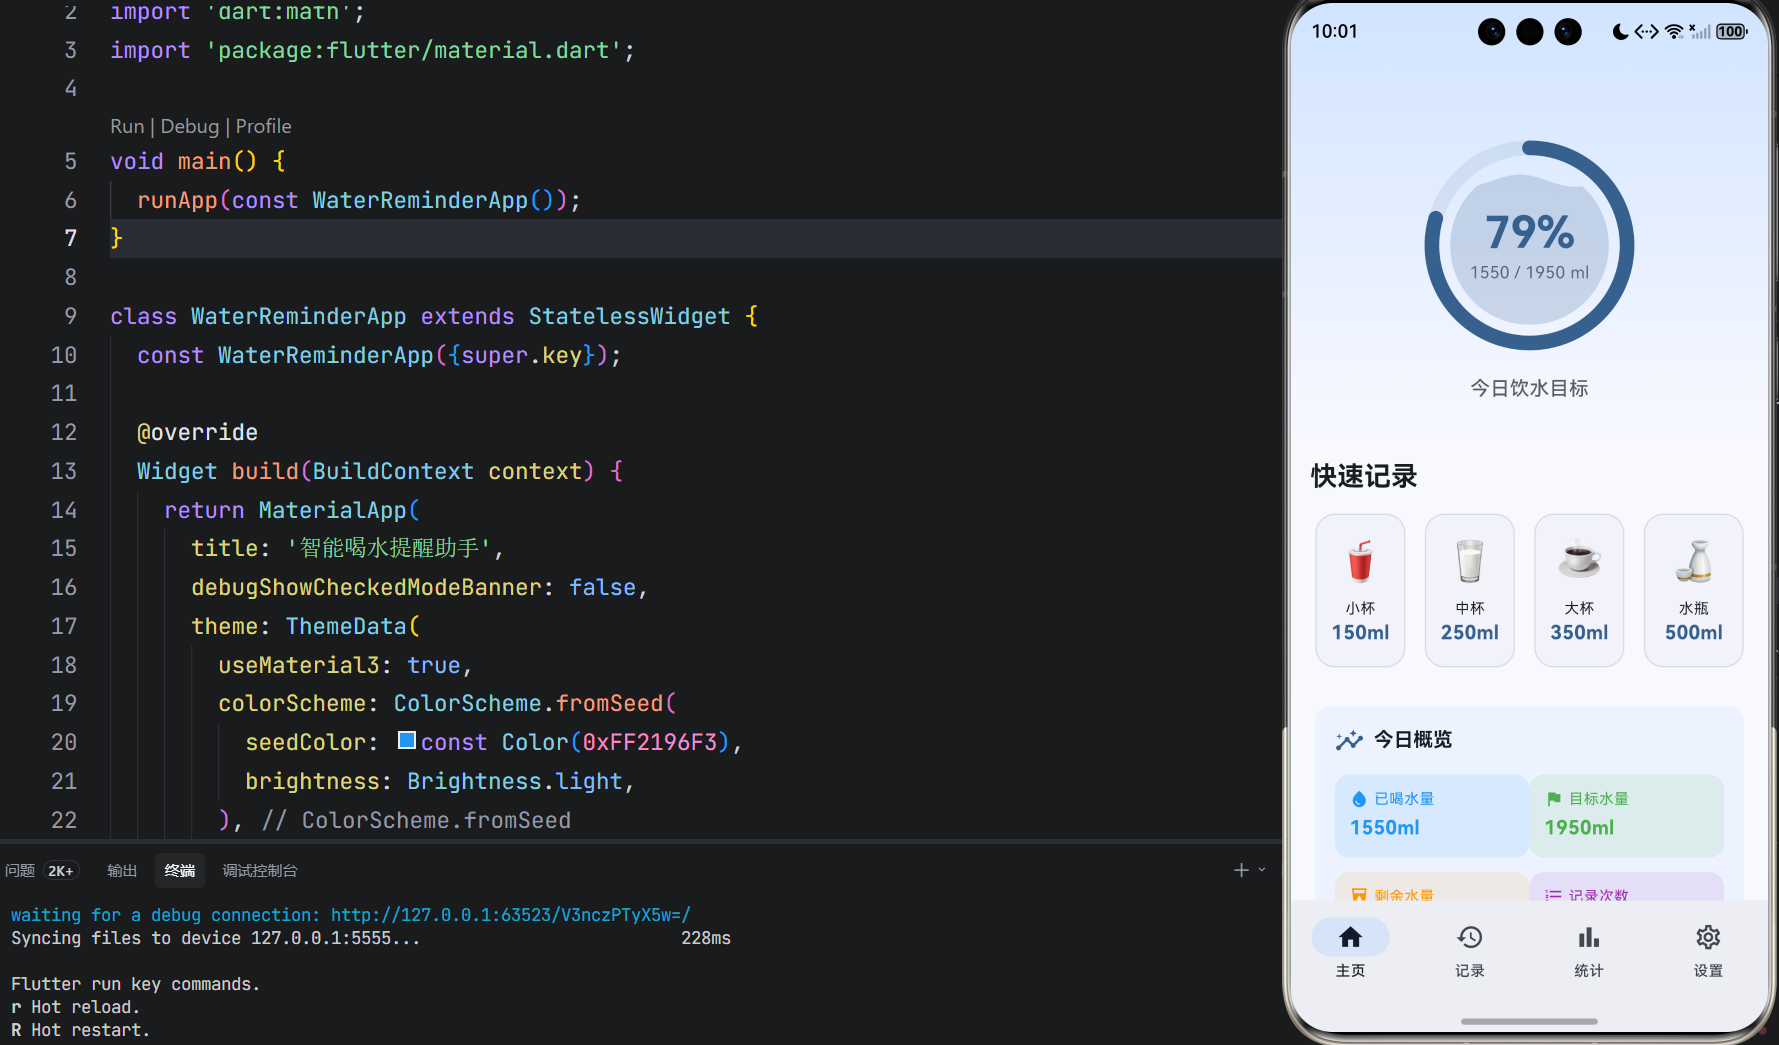Switch to the 输出 output tab
This screenshot has width=1779, height=1045.
[x=122, y=871]
